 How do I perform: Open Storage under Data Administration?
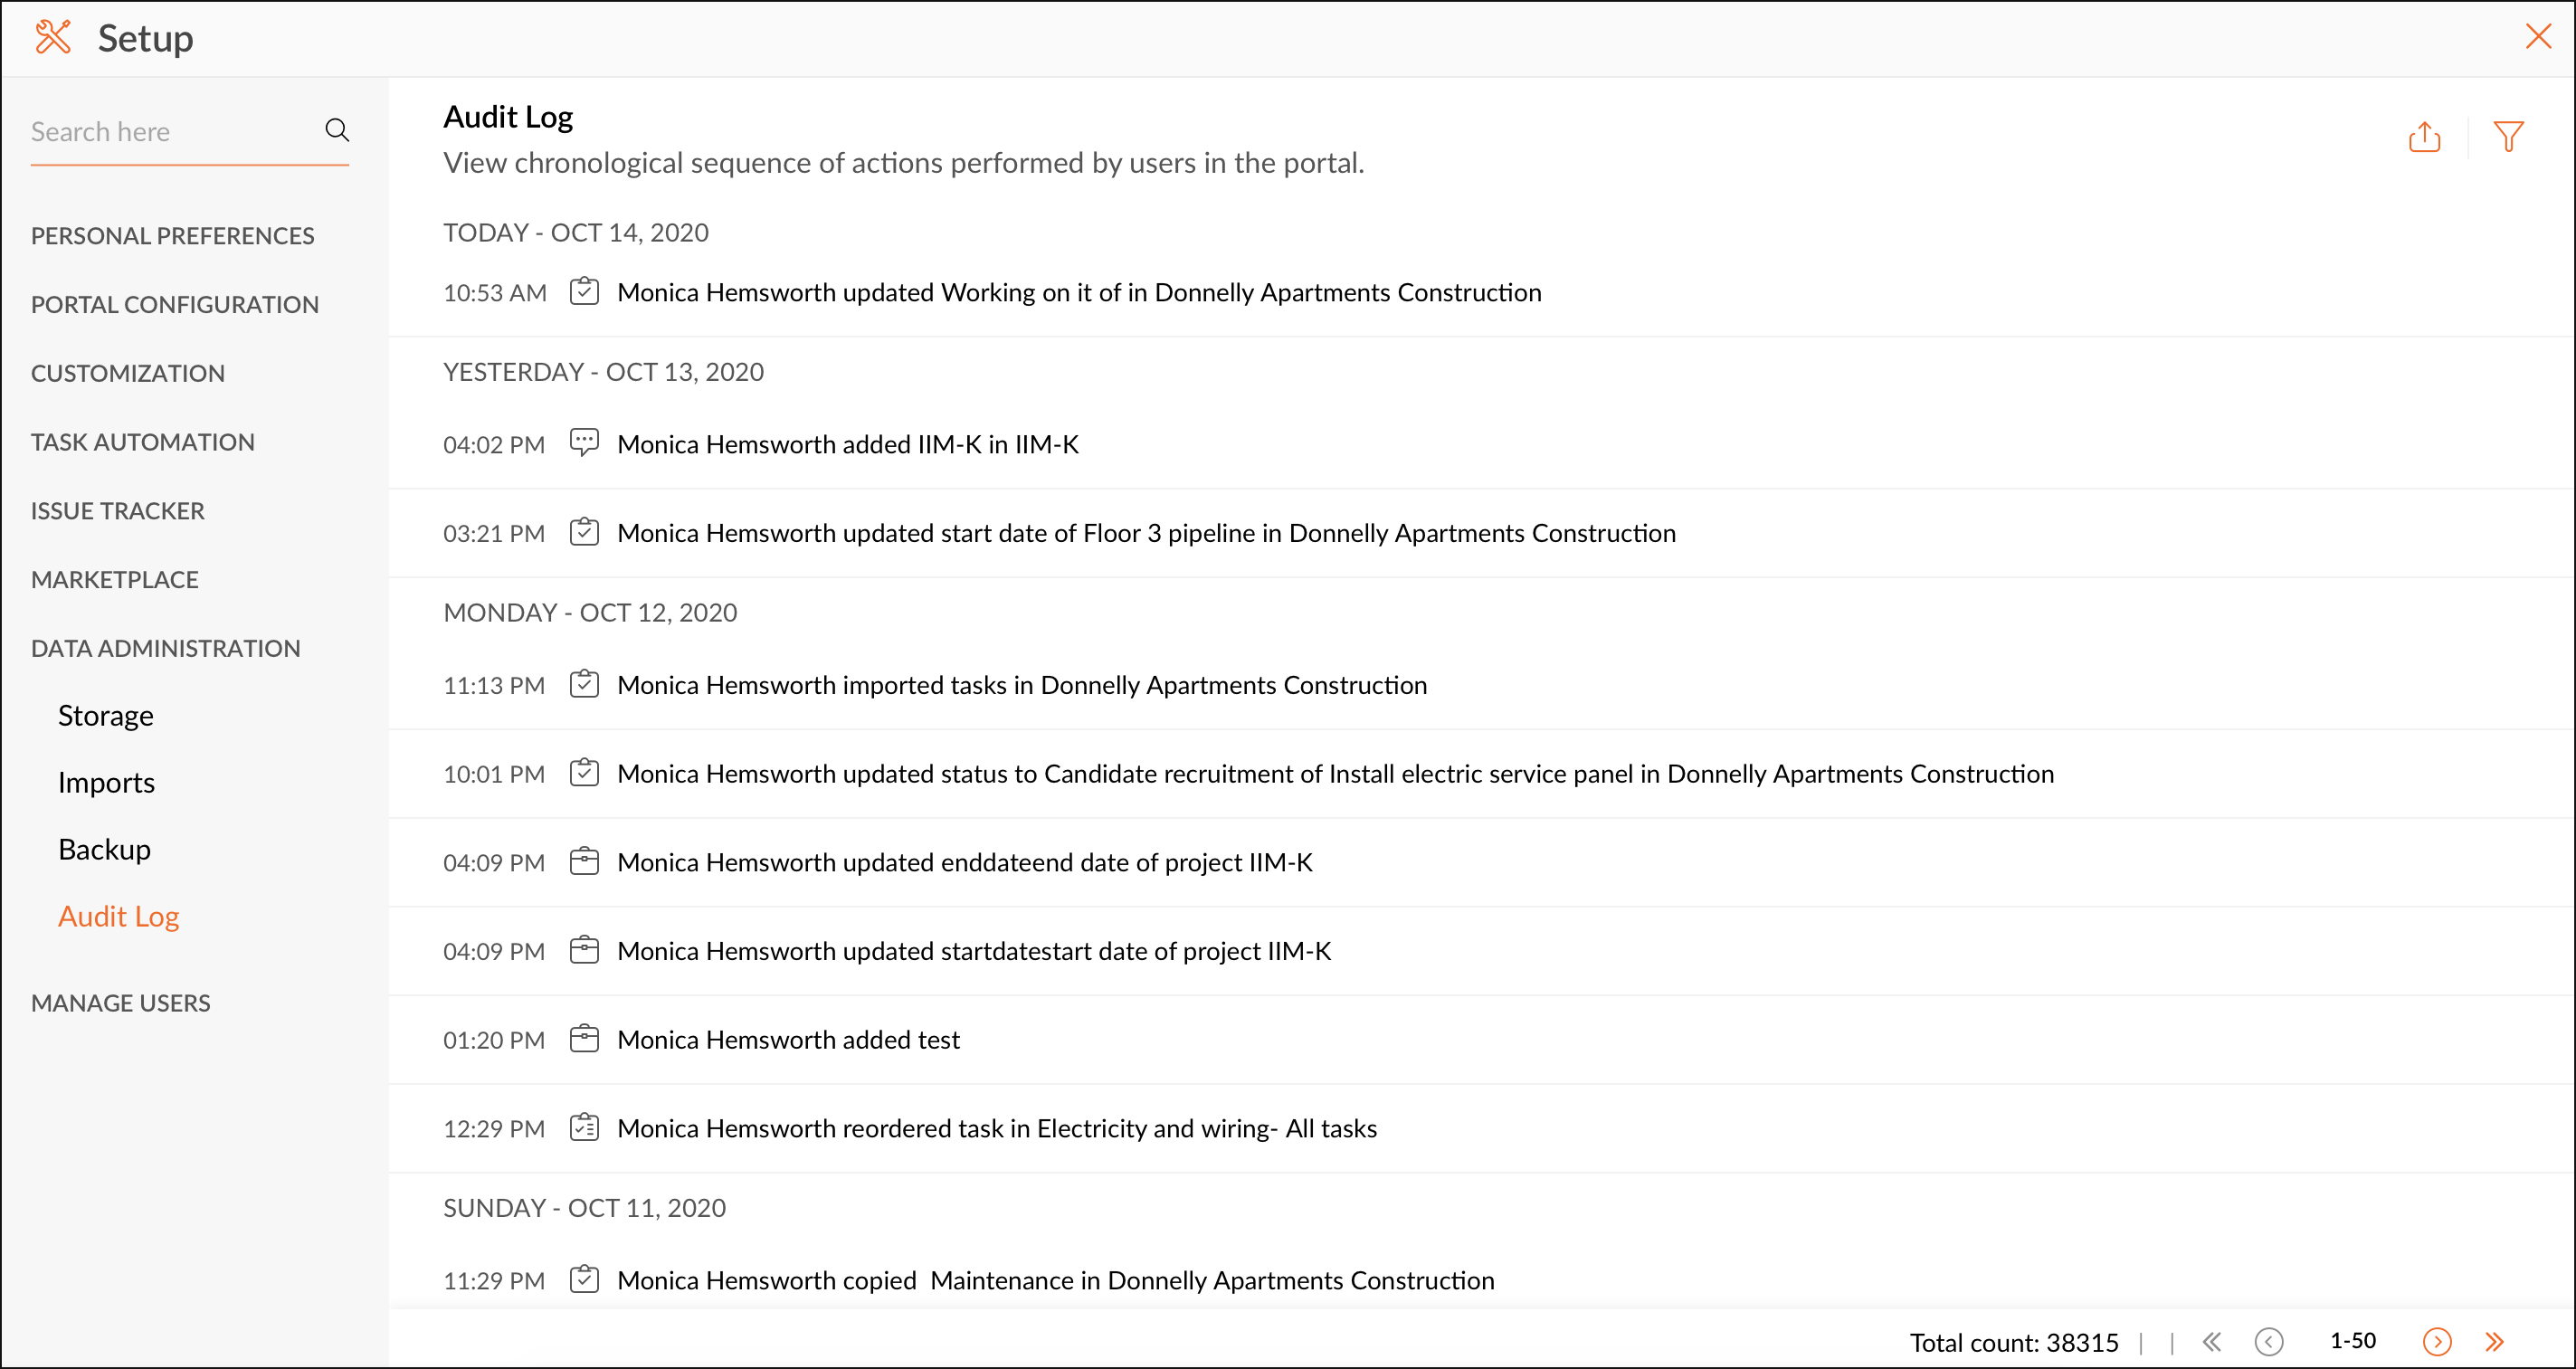pos(105,716)
